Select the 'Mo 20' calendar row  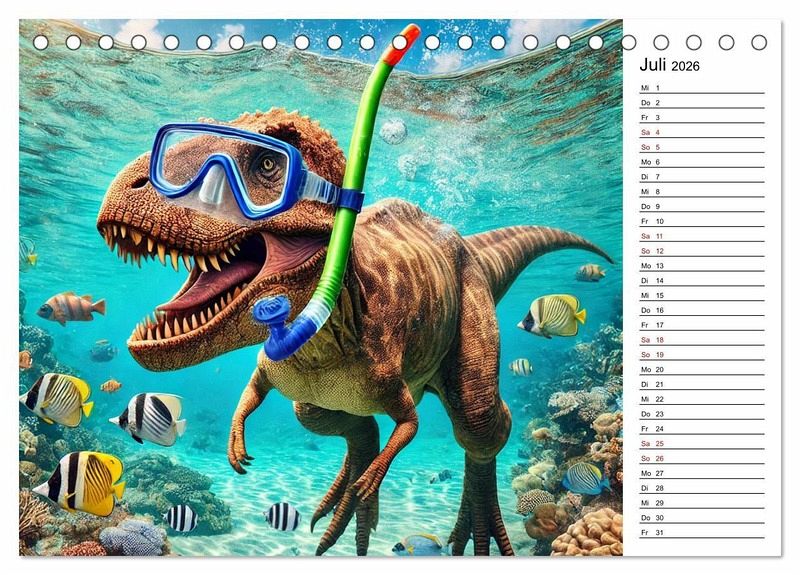click(x=702, y=369)
